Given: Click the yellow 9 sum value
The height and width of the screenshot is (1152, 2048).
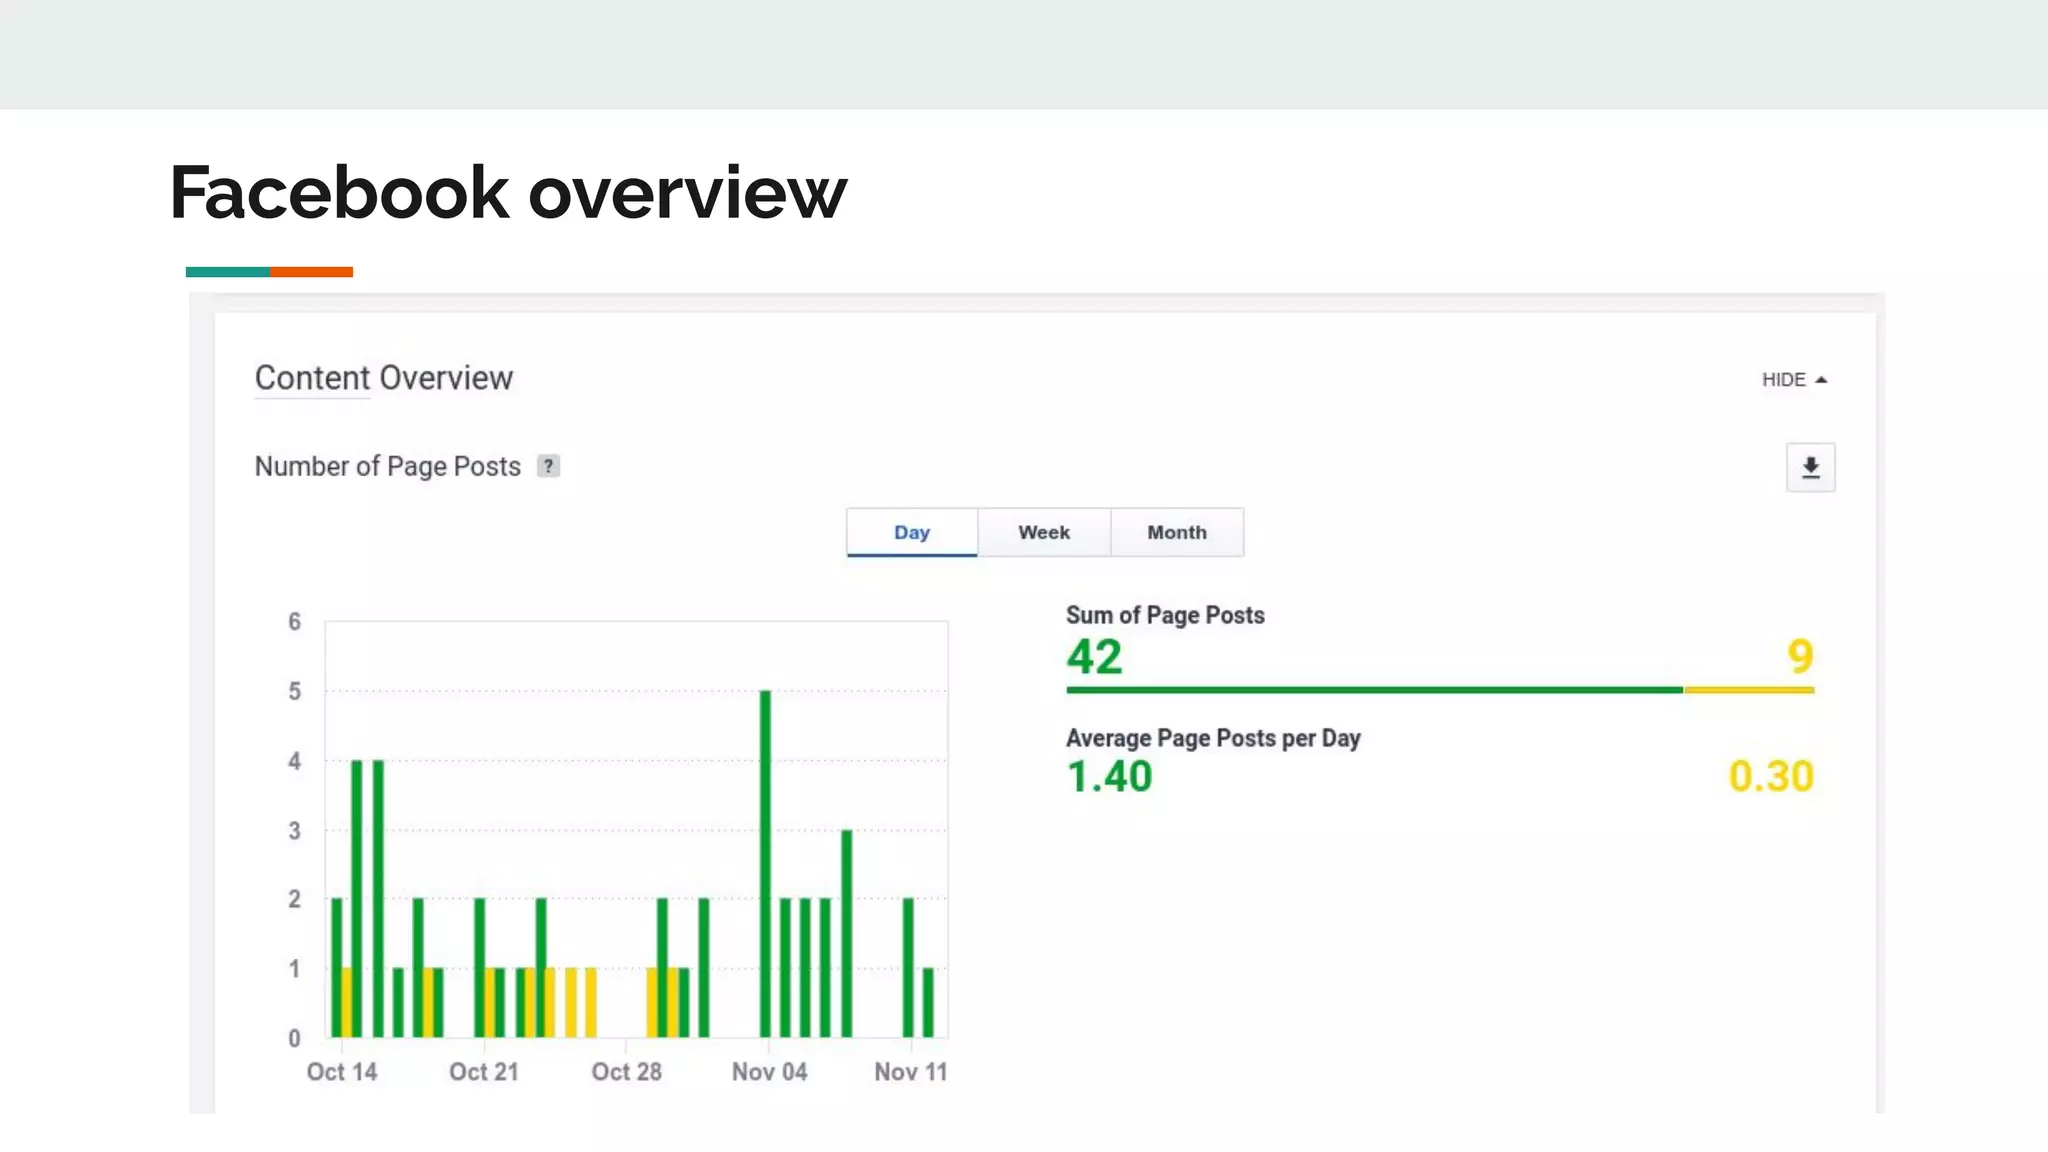Looking at the screenshot, I should pyautogui.click(x=1800, y=657).
